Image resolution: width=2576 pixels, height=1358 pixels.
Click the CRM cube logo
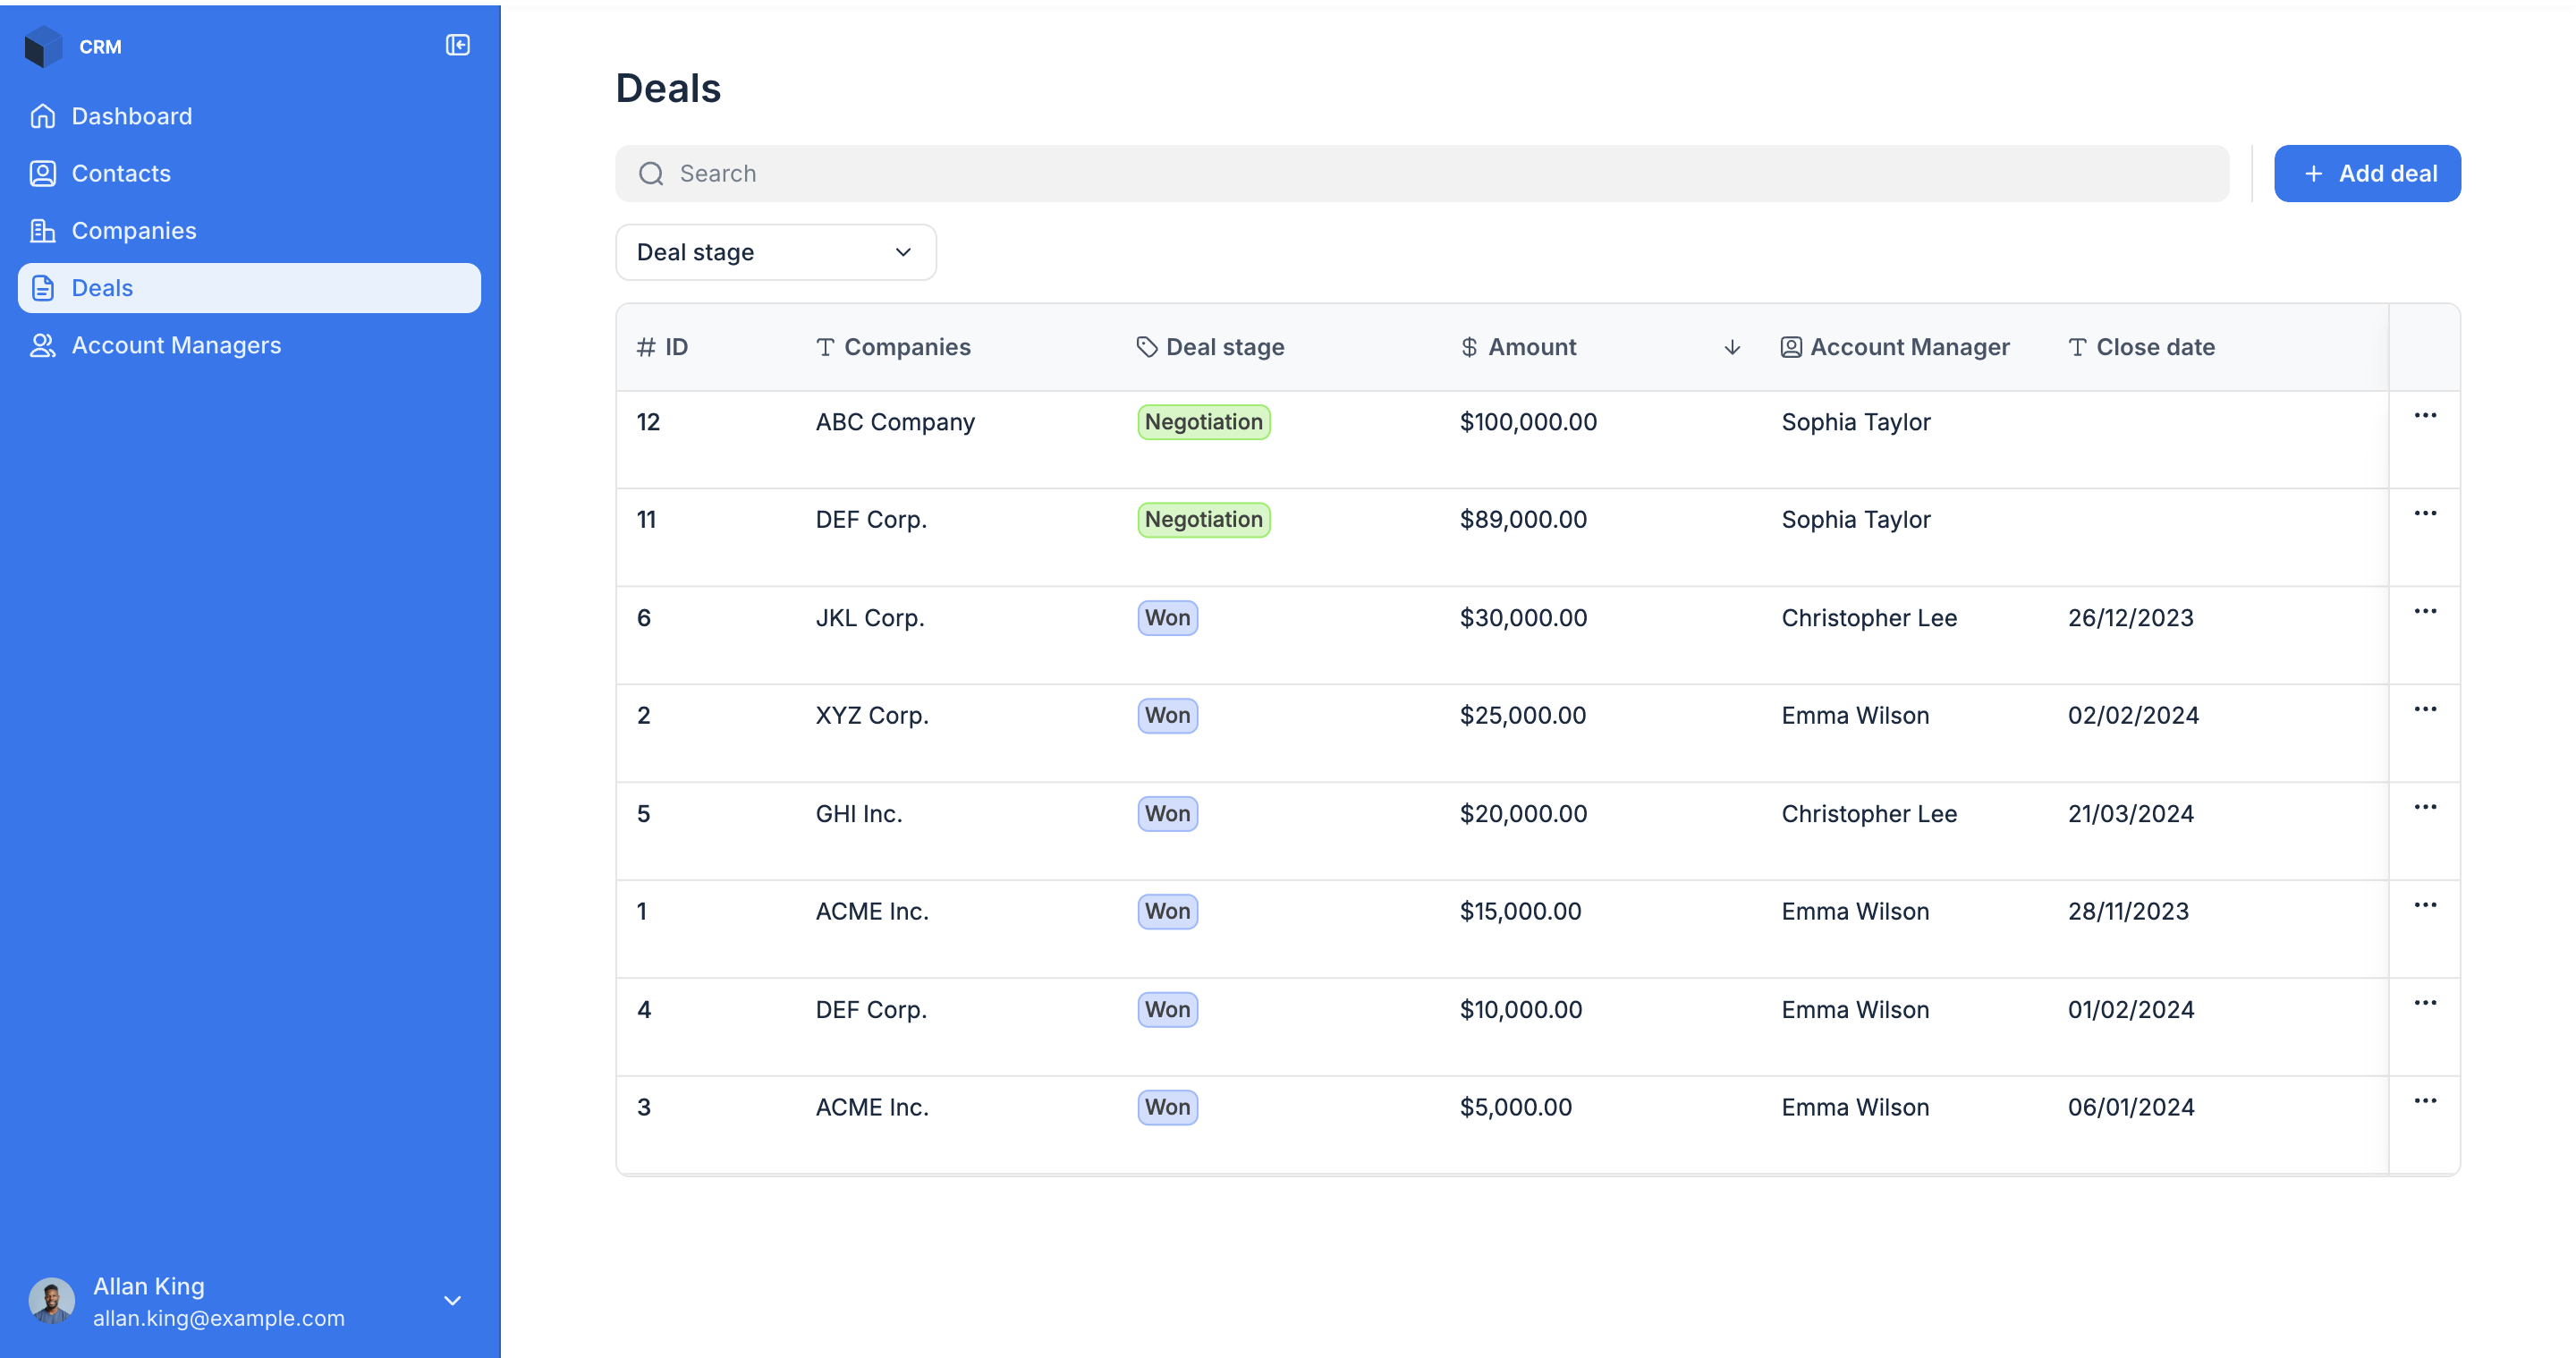[x=43, y=47]
